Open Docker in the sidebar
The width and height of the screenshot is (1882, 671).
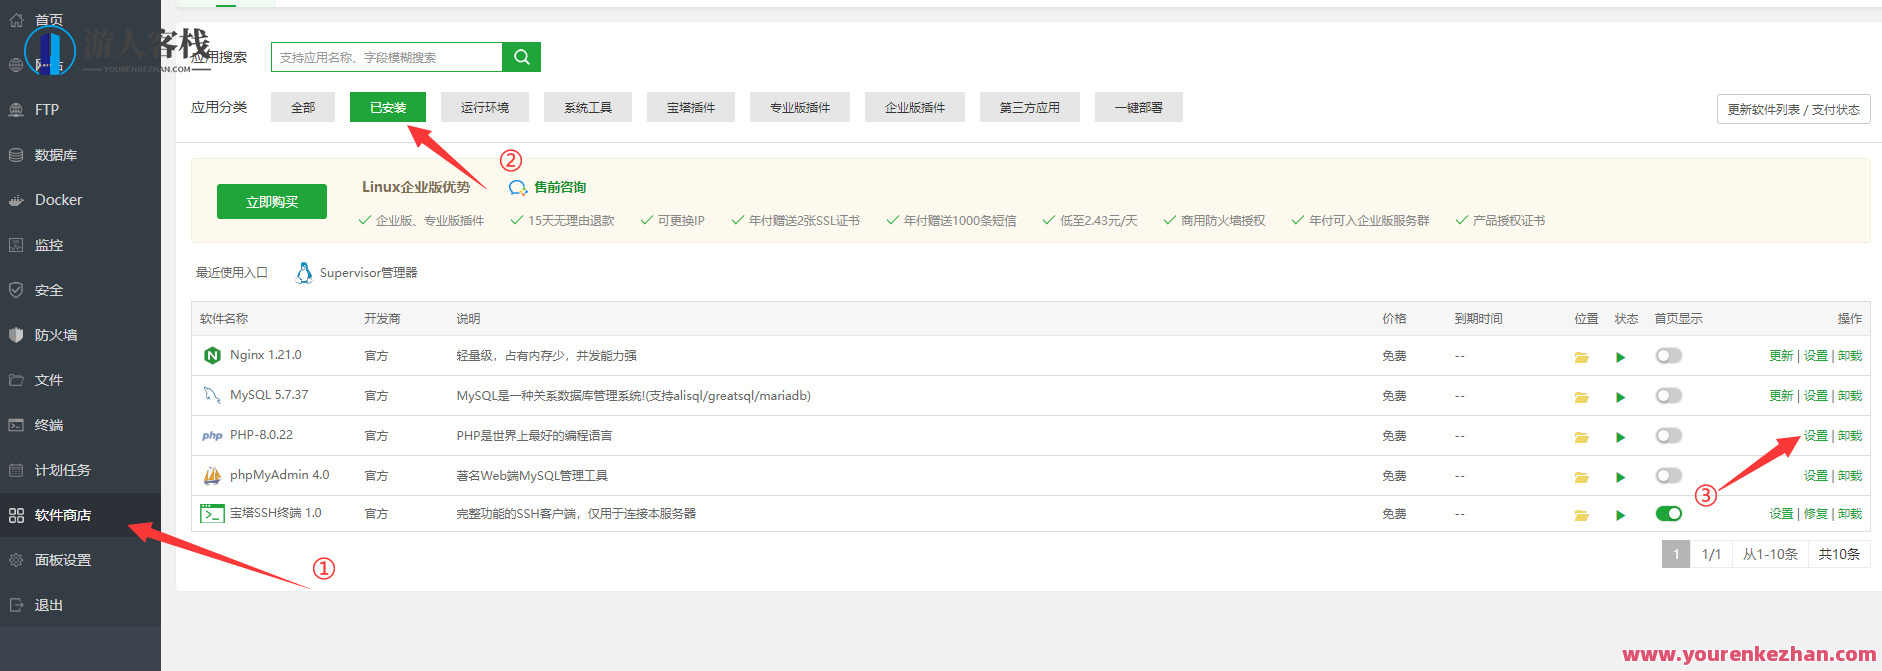[x=80, y=200]
